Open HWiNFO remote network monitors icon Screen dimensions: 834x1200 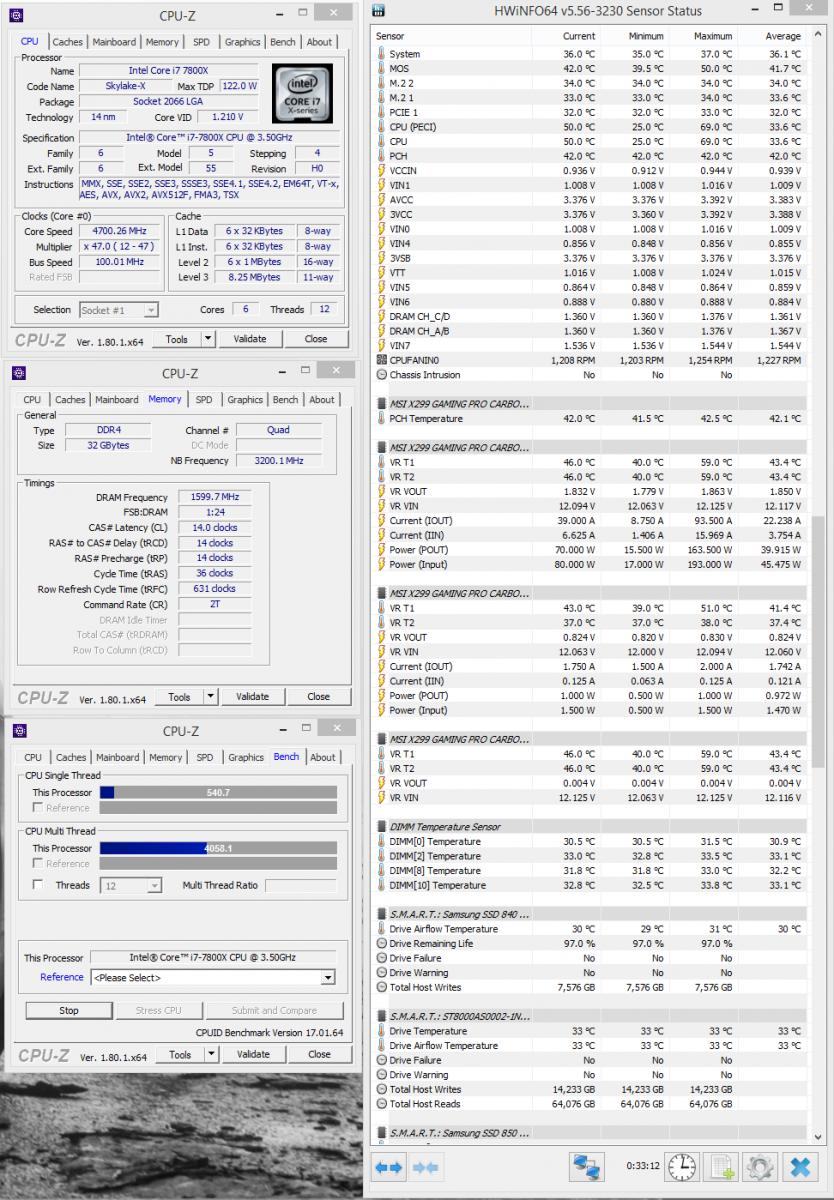click(x=587, y=1167)
